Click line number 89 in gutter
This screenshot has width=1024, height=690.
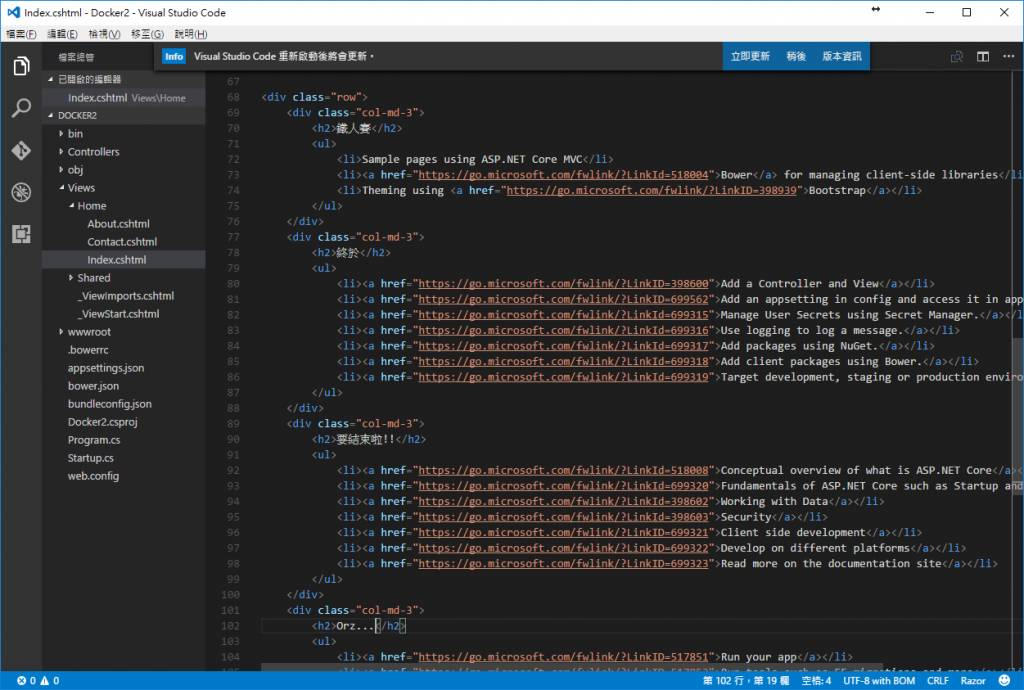pos(233,424)
